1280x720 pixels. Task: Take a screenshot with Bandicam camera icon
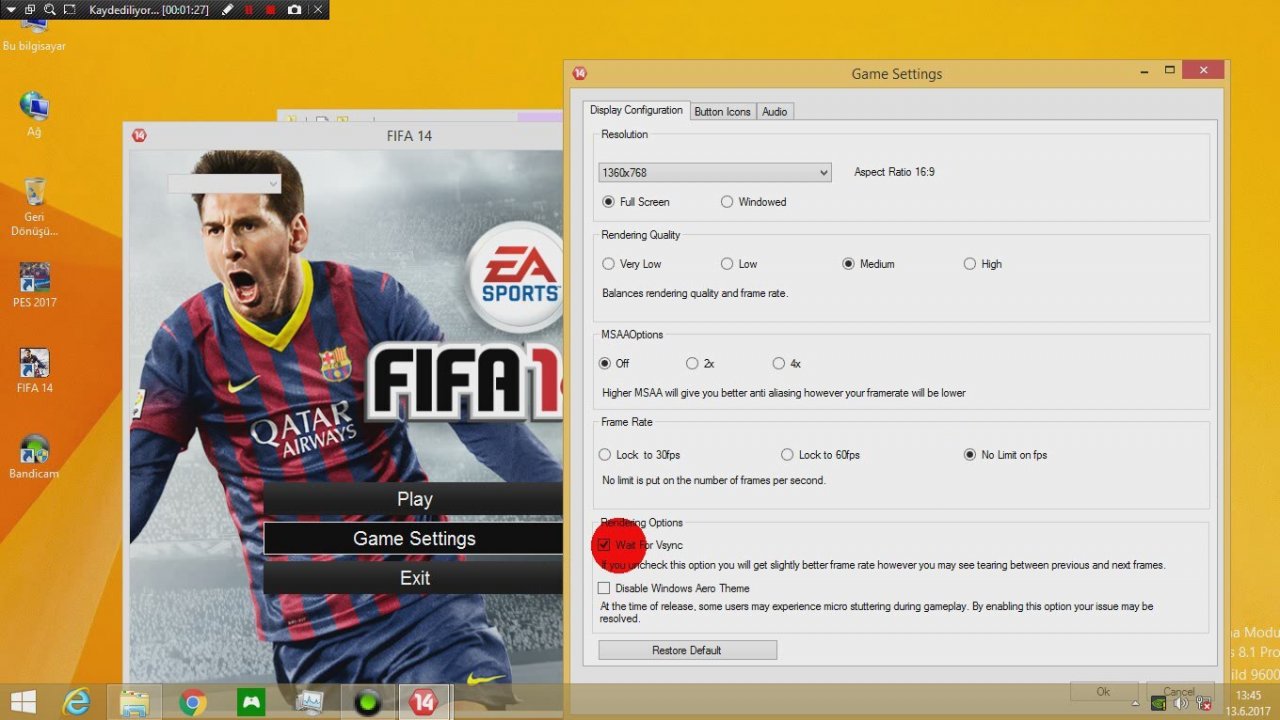[294, 9]
